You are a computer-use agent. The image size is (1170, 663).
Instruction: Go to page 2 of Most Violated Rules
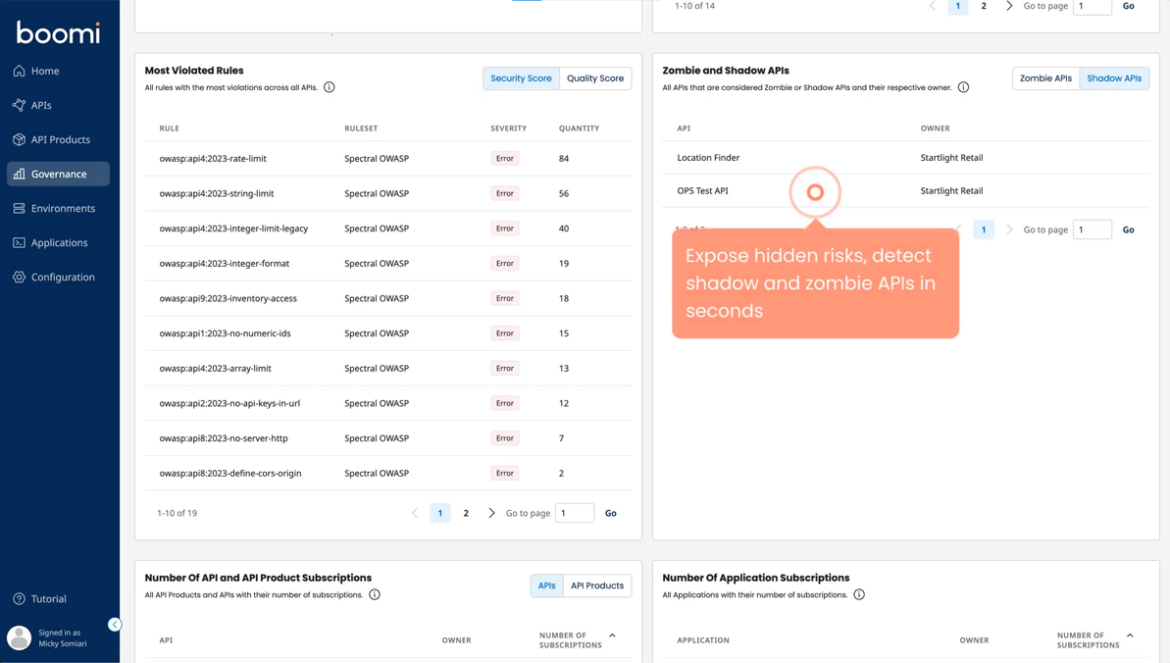(x=466, y=513)
